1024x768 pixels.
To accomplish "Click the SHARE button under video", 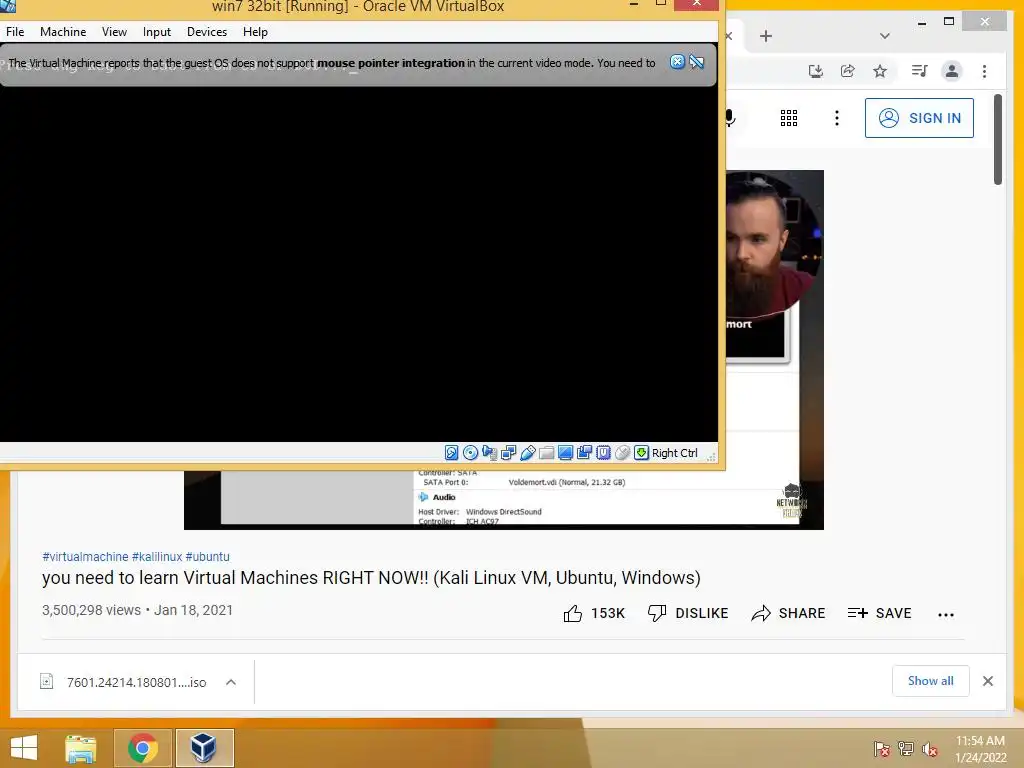I will pyautogui.click(x=788, y=613).
